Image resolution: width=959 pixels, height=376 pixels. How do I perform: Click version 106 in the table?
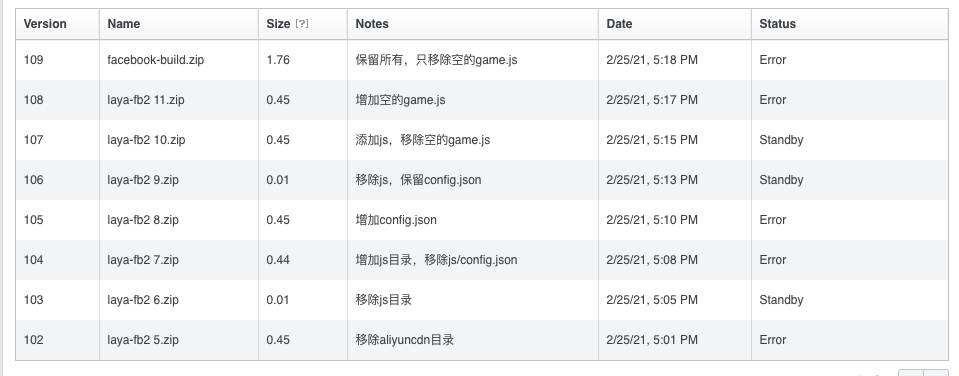click(34, 180)
